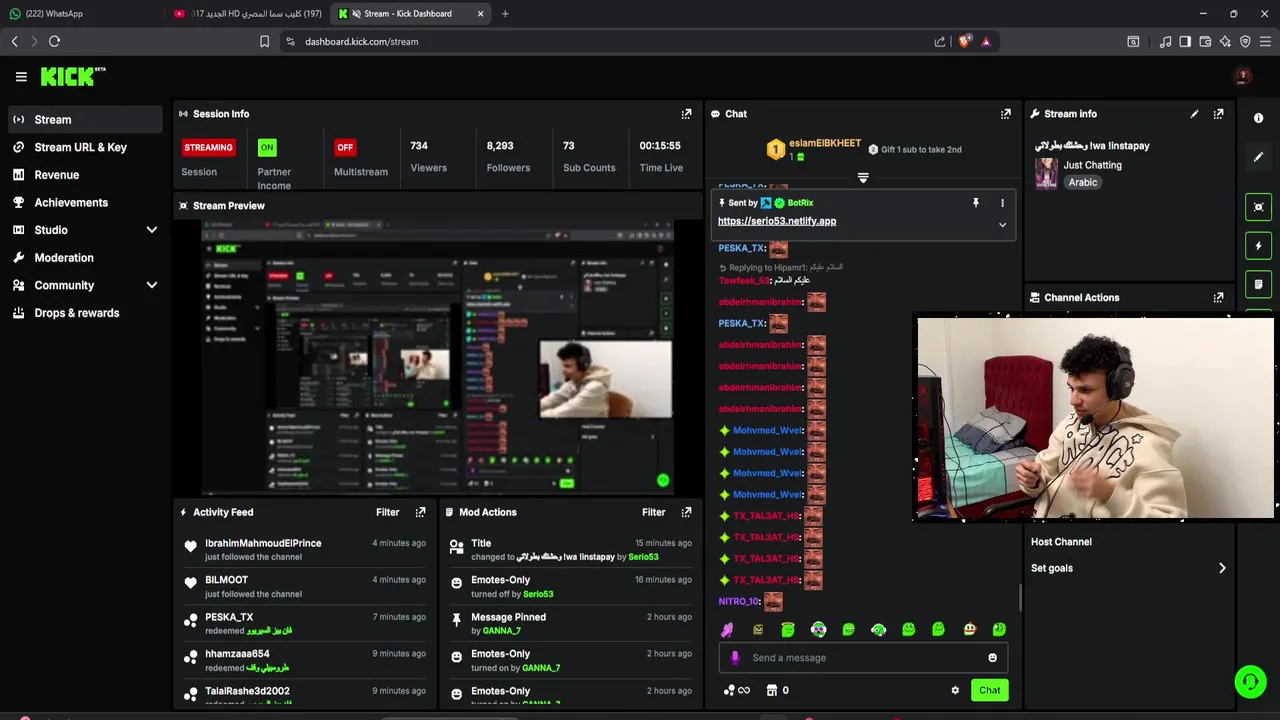The height and width of the screenshot is (720, 1280).
Task: Collapse the chat leaderboard arrow
Action: 863,178
